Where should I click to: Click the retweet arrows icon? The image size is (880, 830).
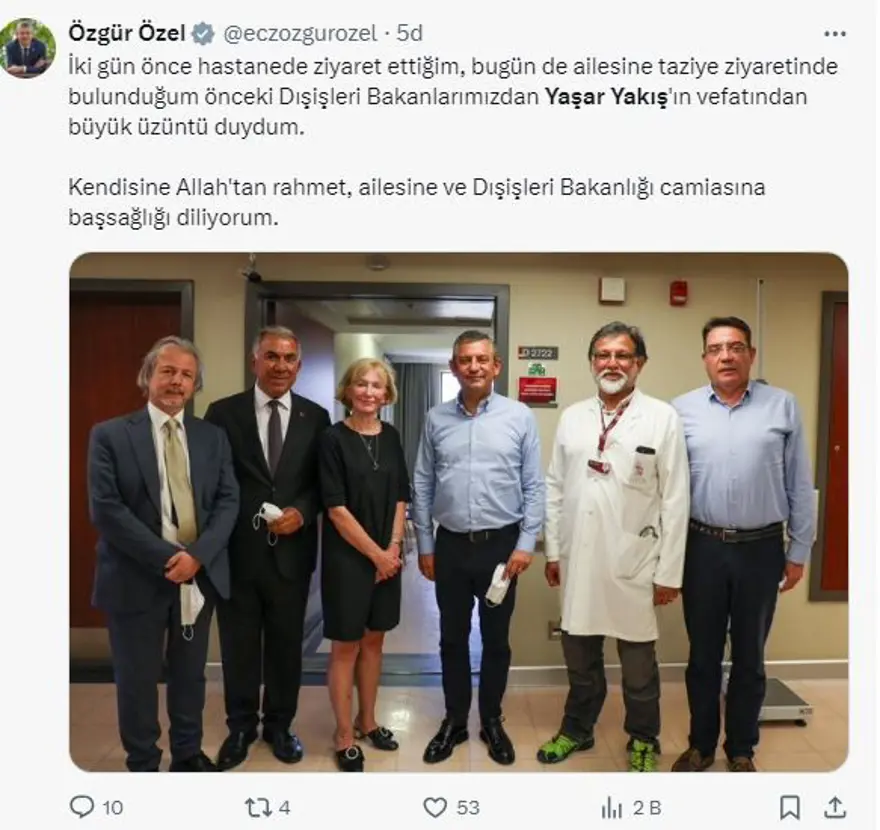click(258, 808)
